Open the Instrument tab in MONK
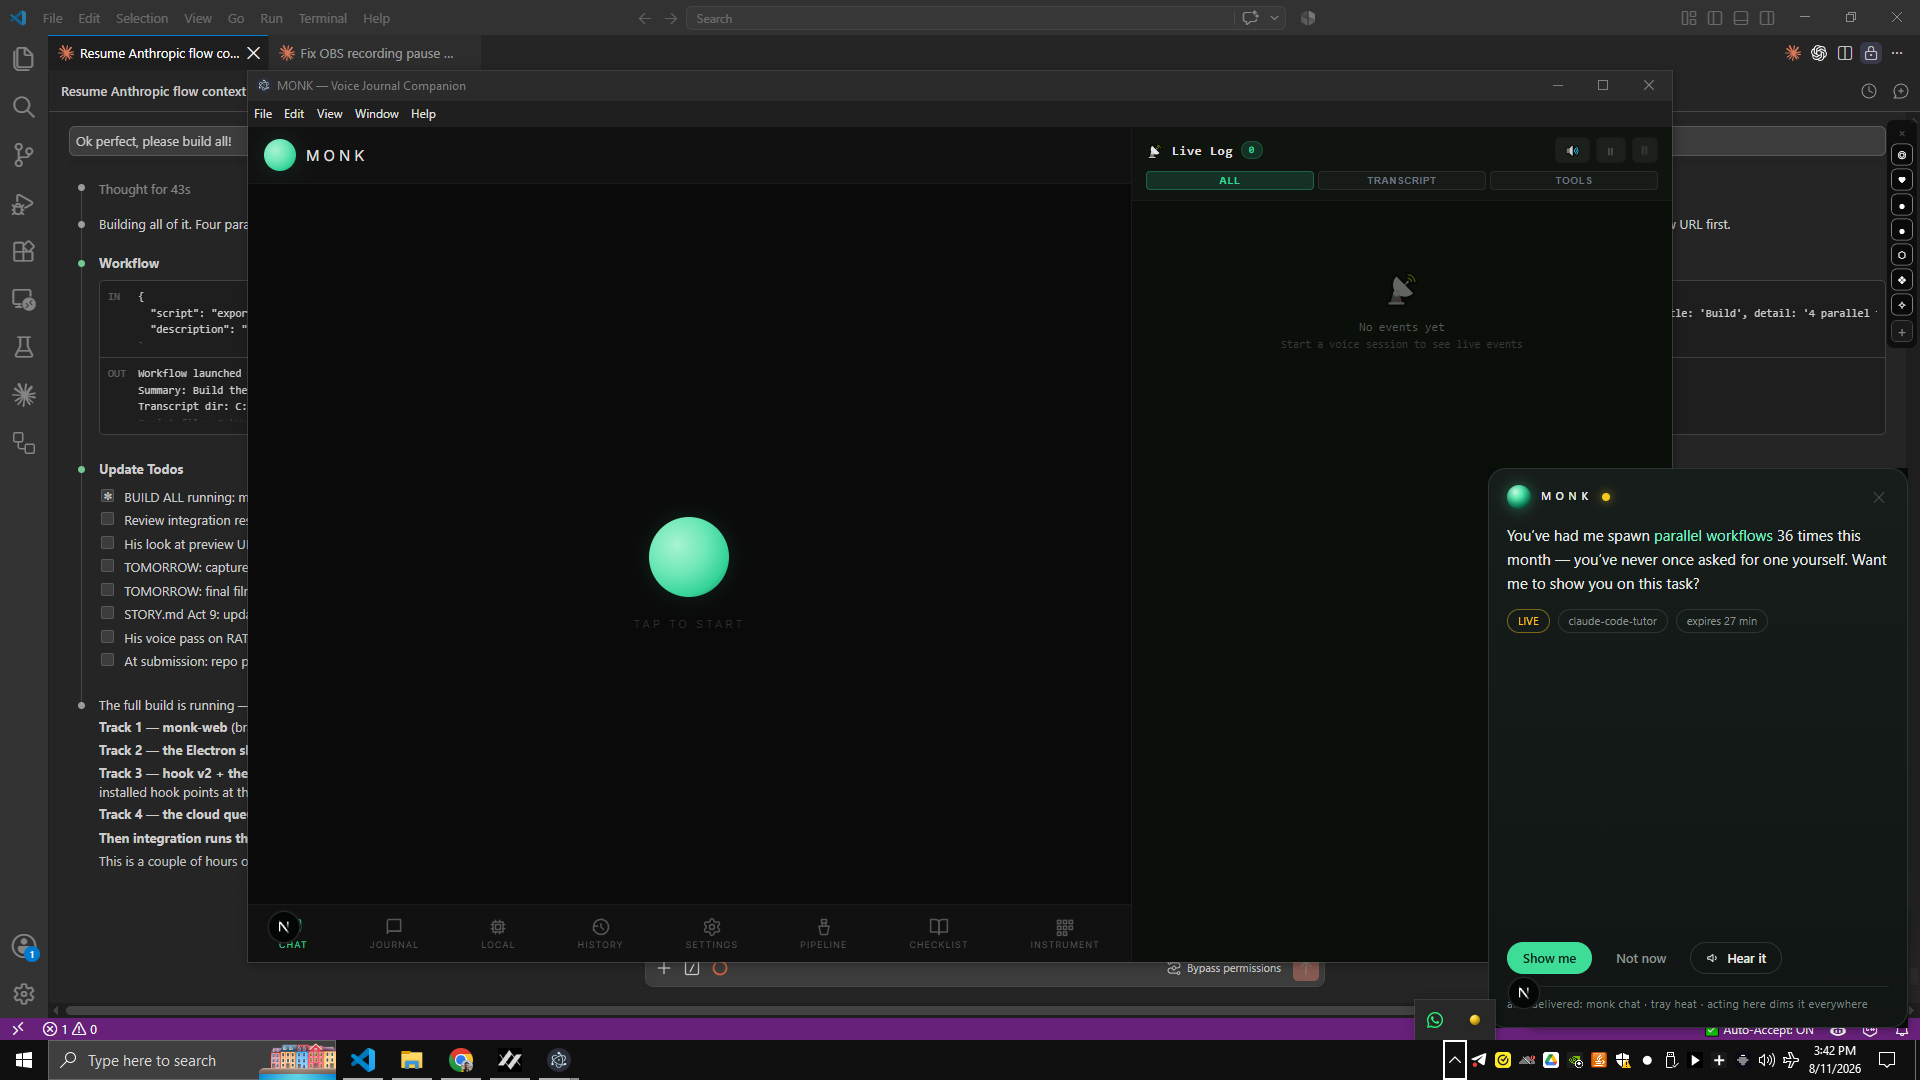Image resolution: width=1920 pixels, height=1080 pixels. coord(1065,933)
